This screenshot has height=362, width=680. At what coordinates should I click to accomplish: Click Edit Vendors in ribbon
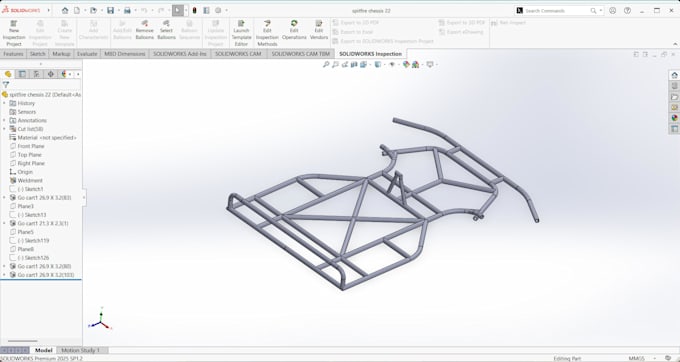pyautogui.click(x=319, y=30)
